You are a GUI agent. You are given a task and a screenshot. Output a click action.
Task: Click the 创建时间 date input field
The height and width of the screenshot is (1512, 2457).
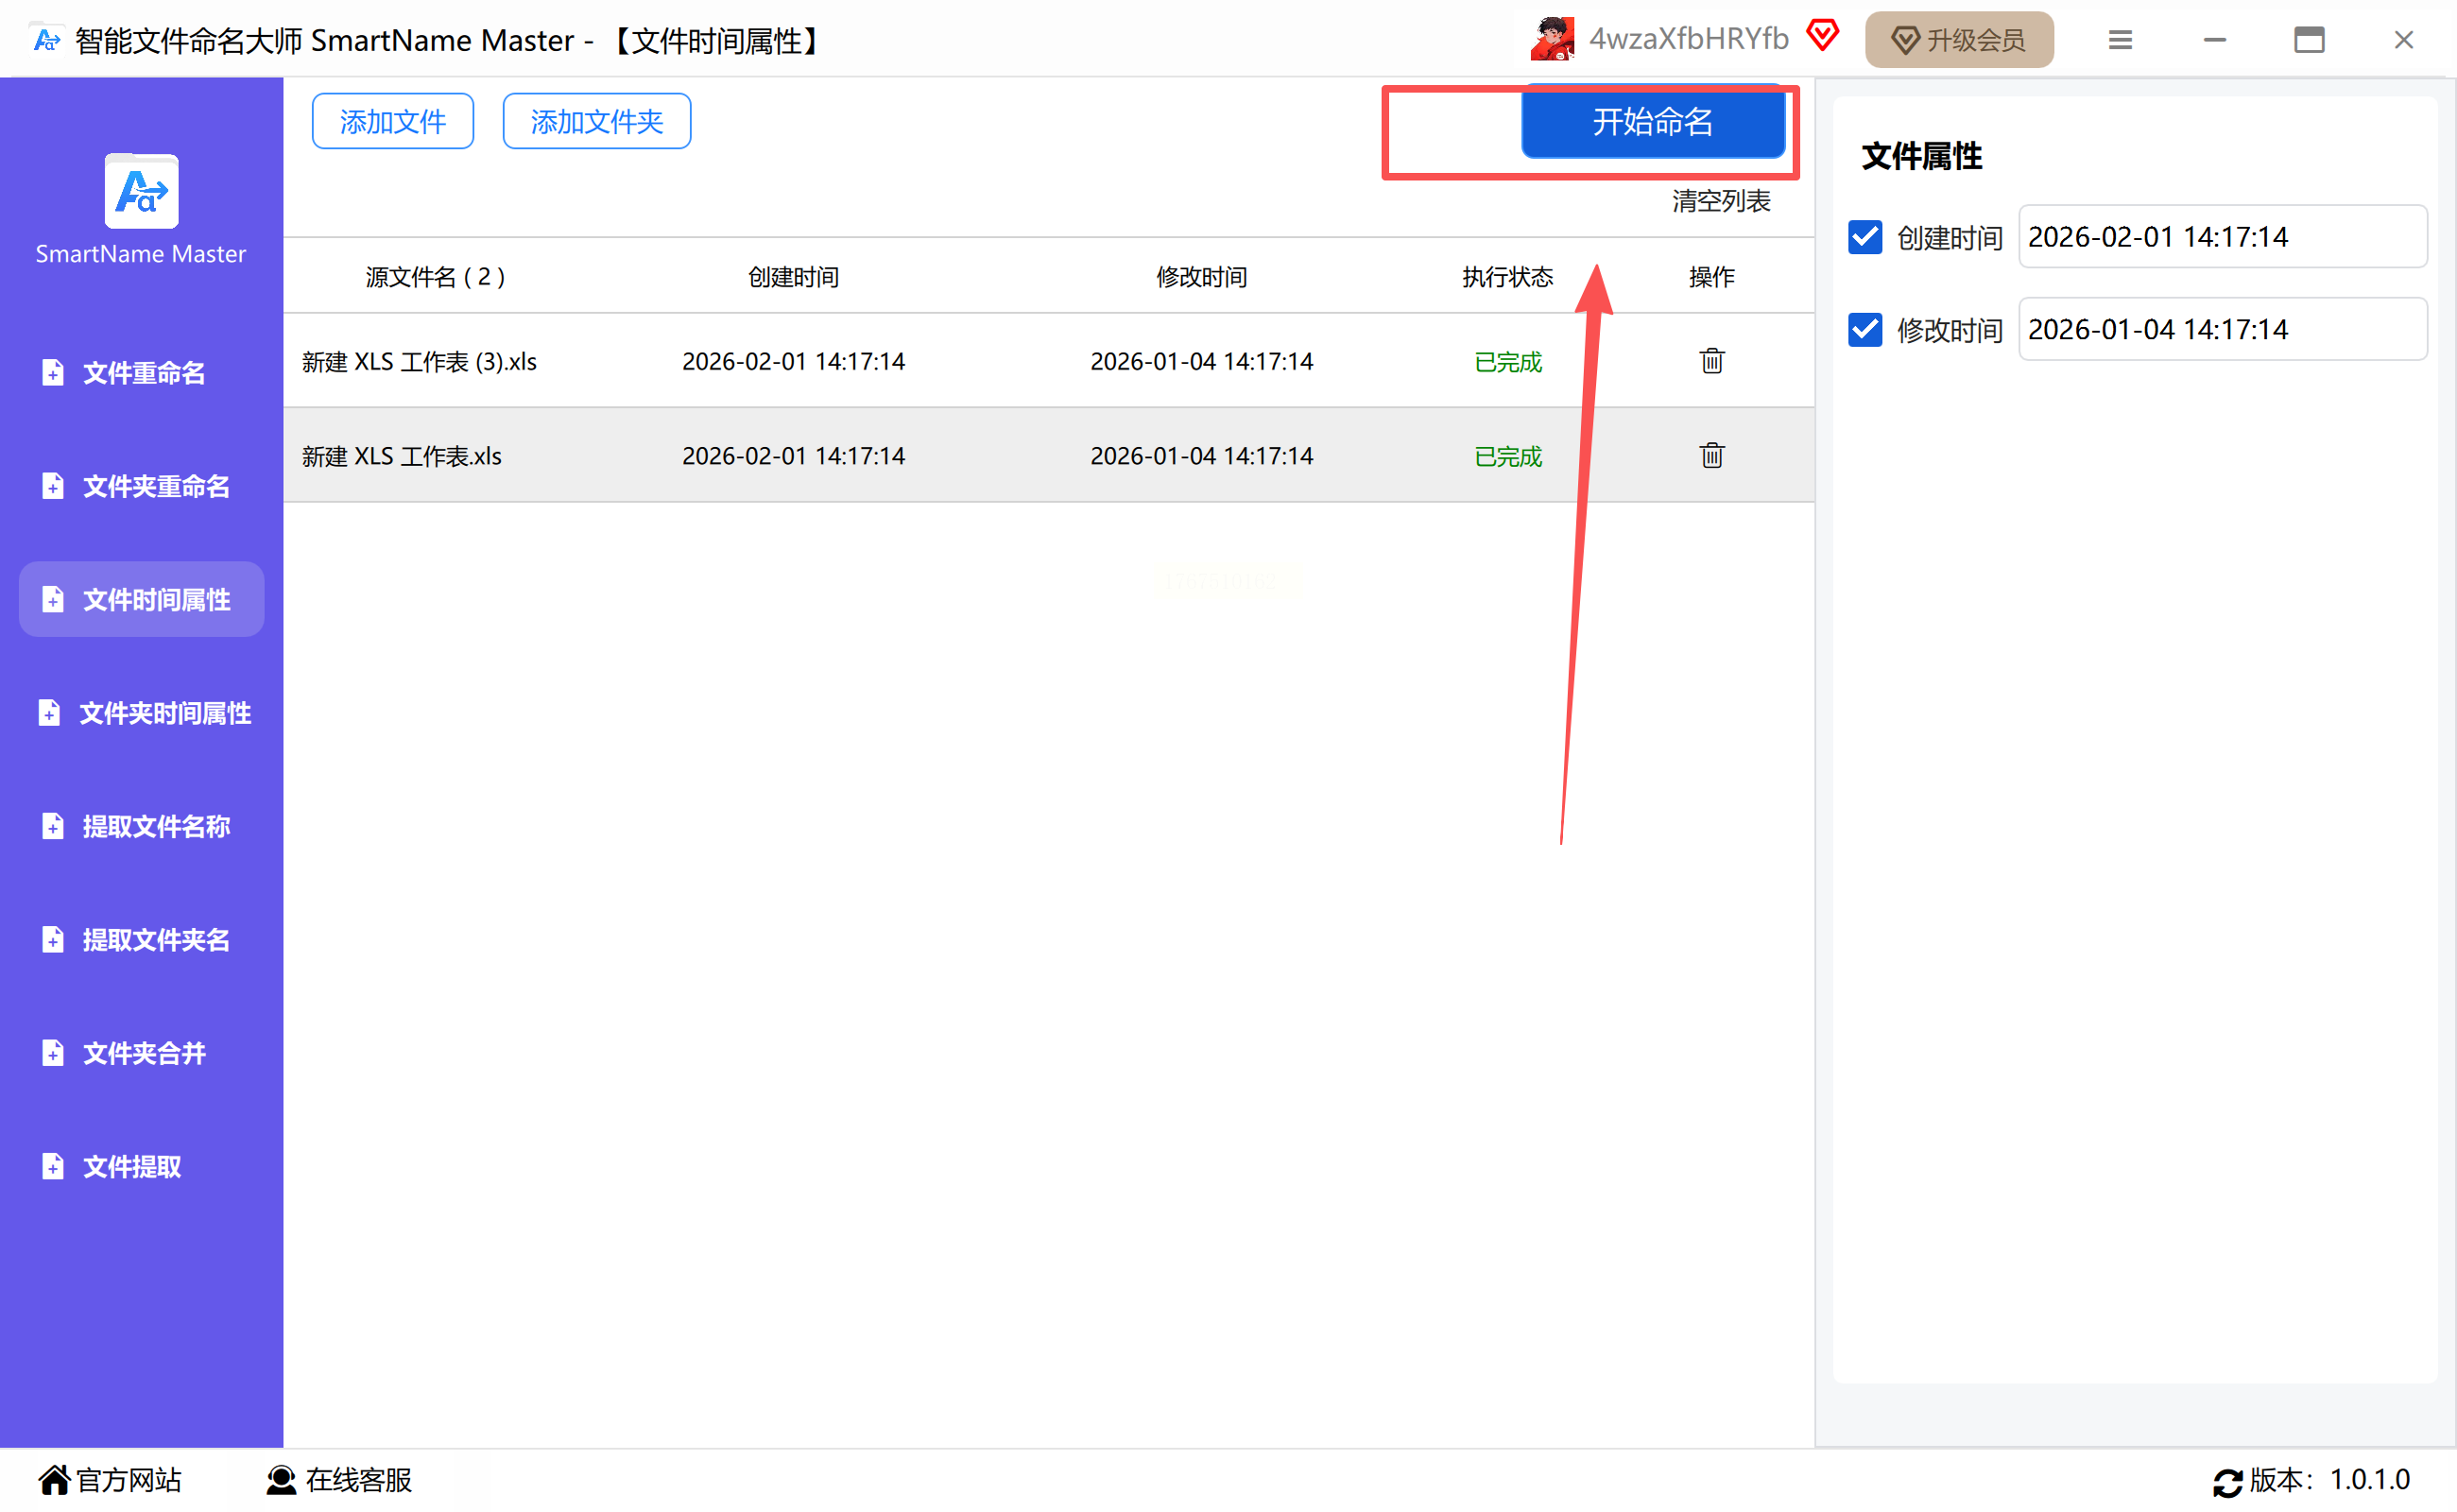[x=2221, y=237]
